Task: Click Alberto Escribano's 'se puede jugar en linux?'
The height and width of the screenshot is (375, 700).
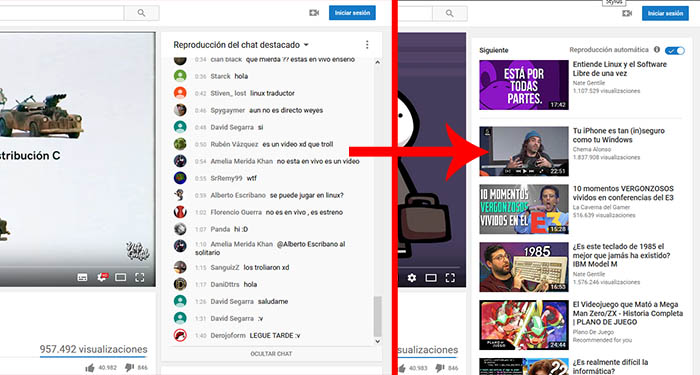Action: (307, 195)
